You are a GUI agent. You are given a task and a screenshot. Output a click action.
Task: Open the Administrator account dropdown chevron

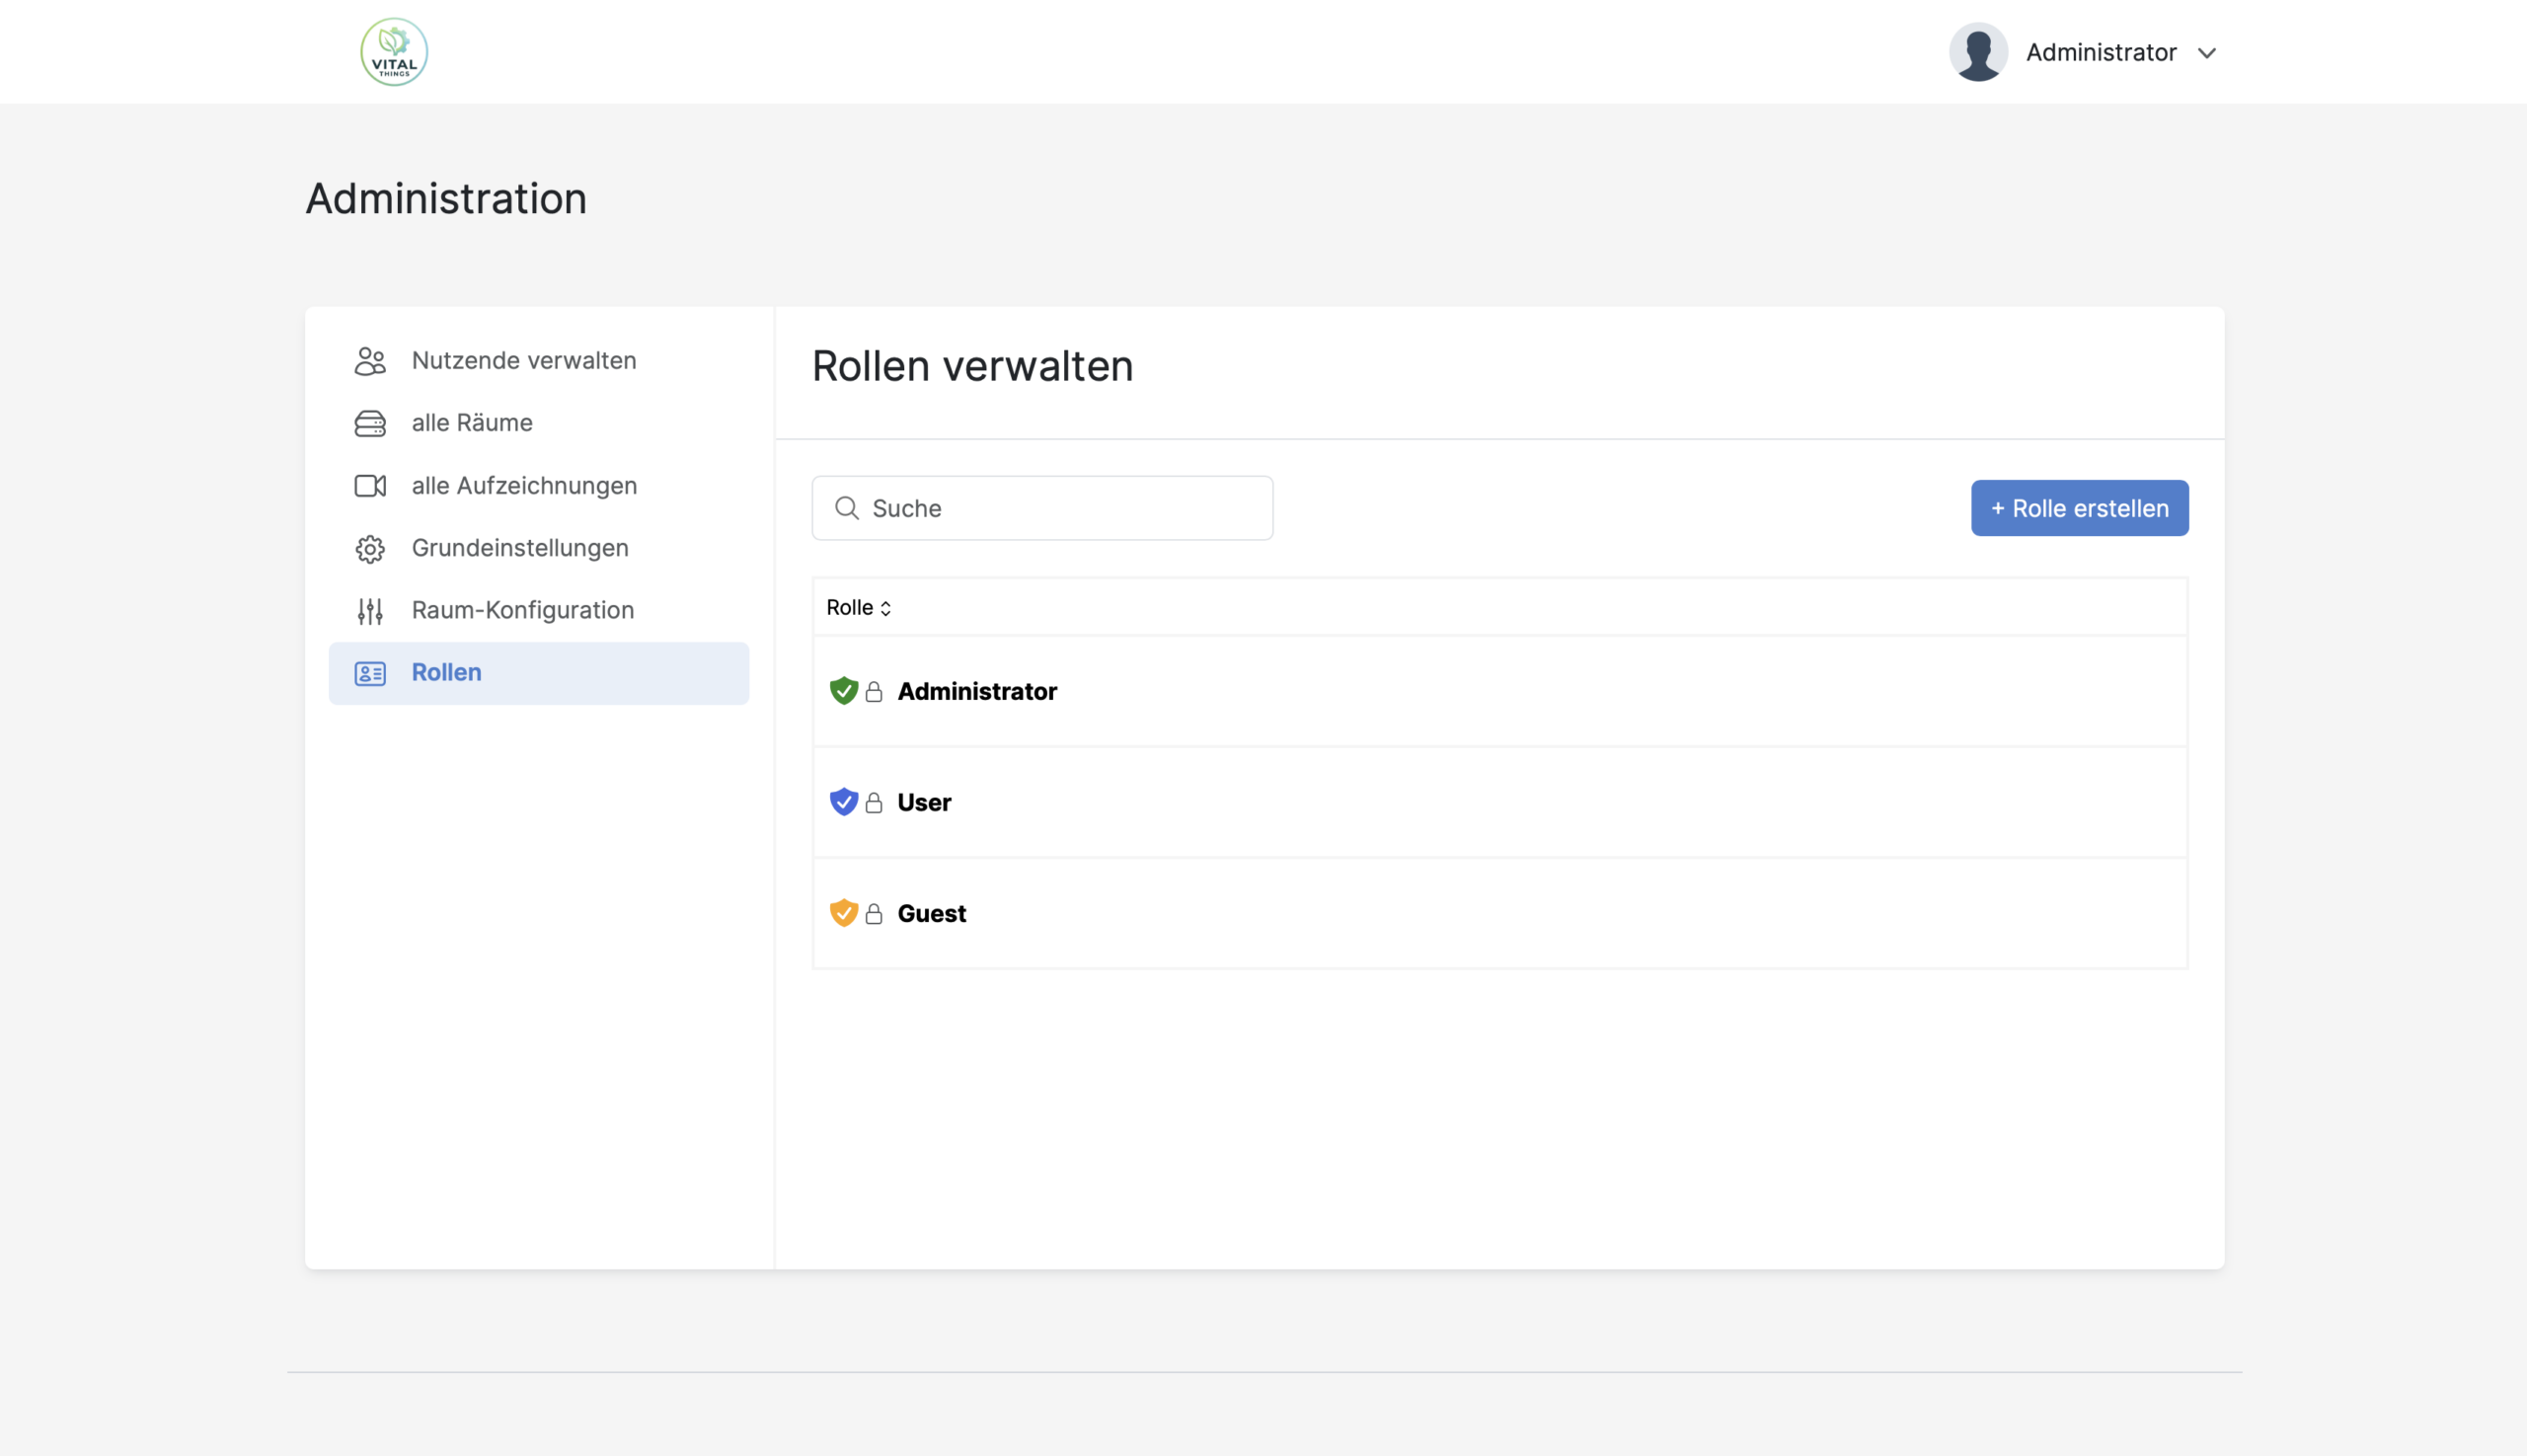pyautogui.click(x=2207, y=53)
